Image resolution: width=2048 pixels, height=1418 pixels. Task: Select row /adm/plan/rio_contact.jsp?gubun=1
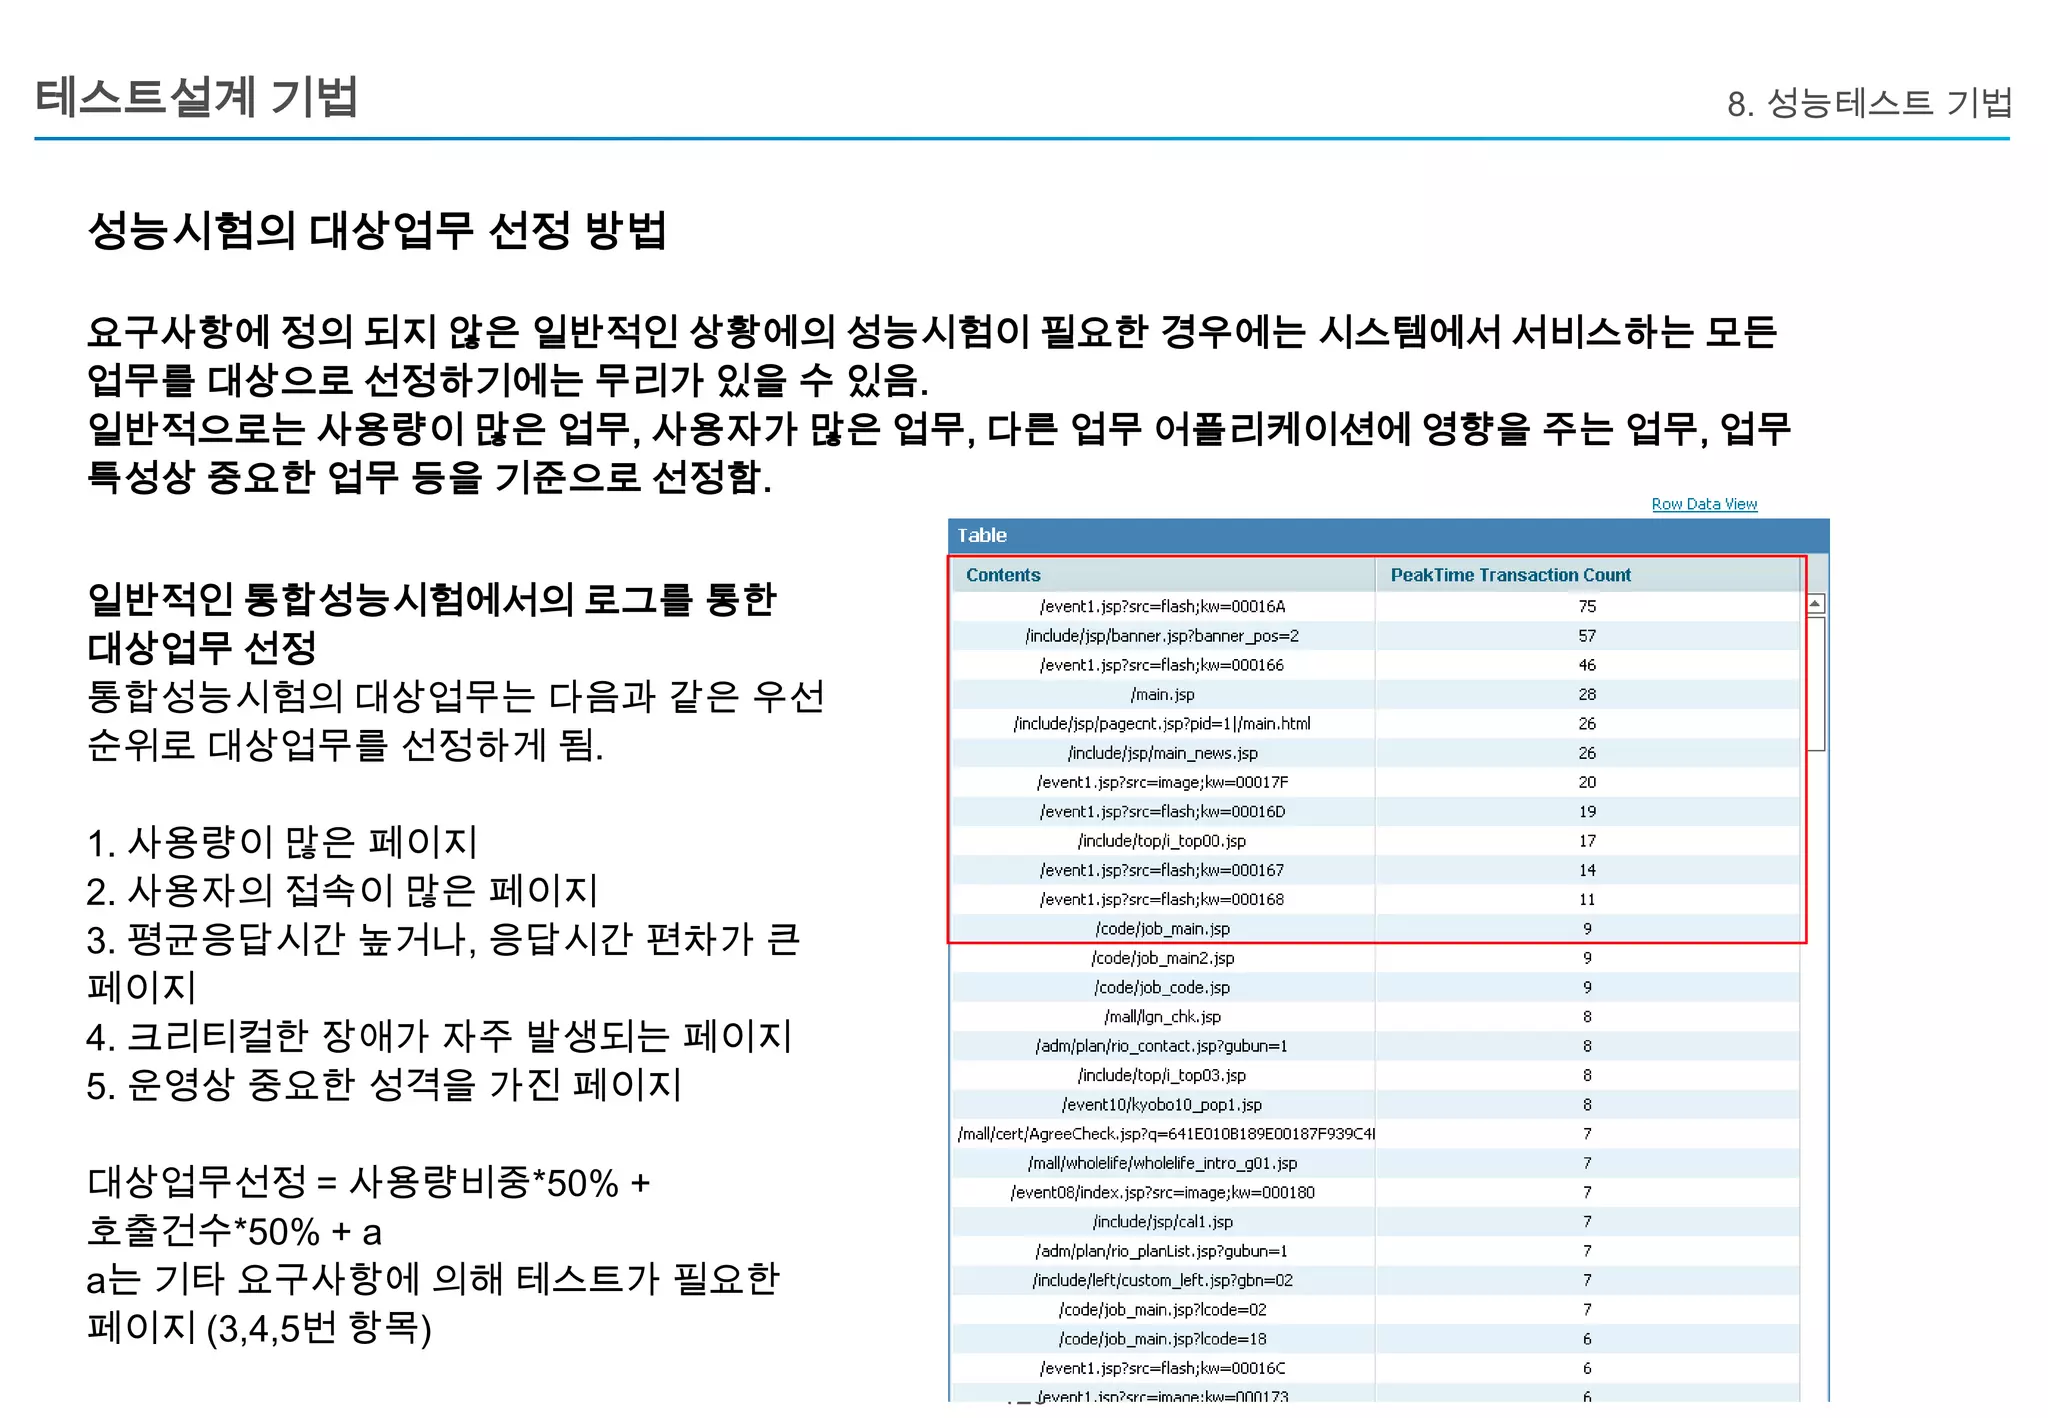(1376, 1046)
